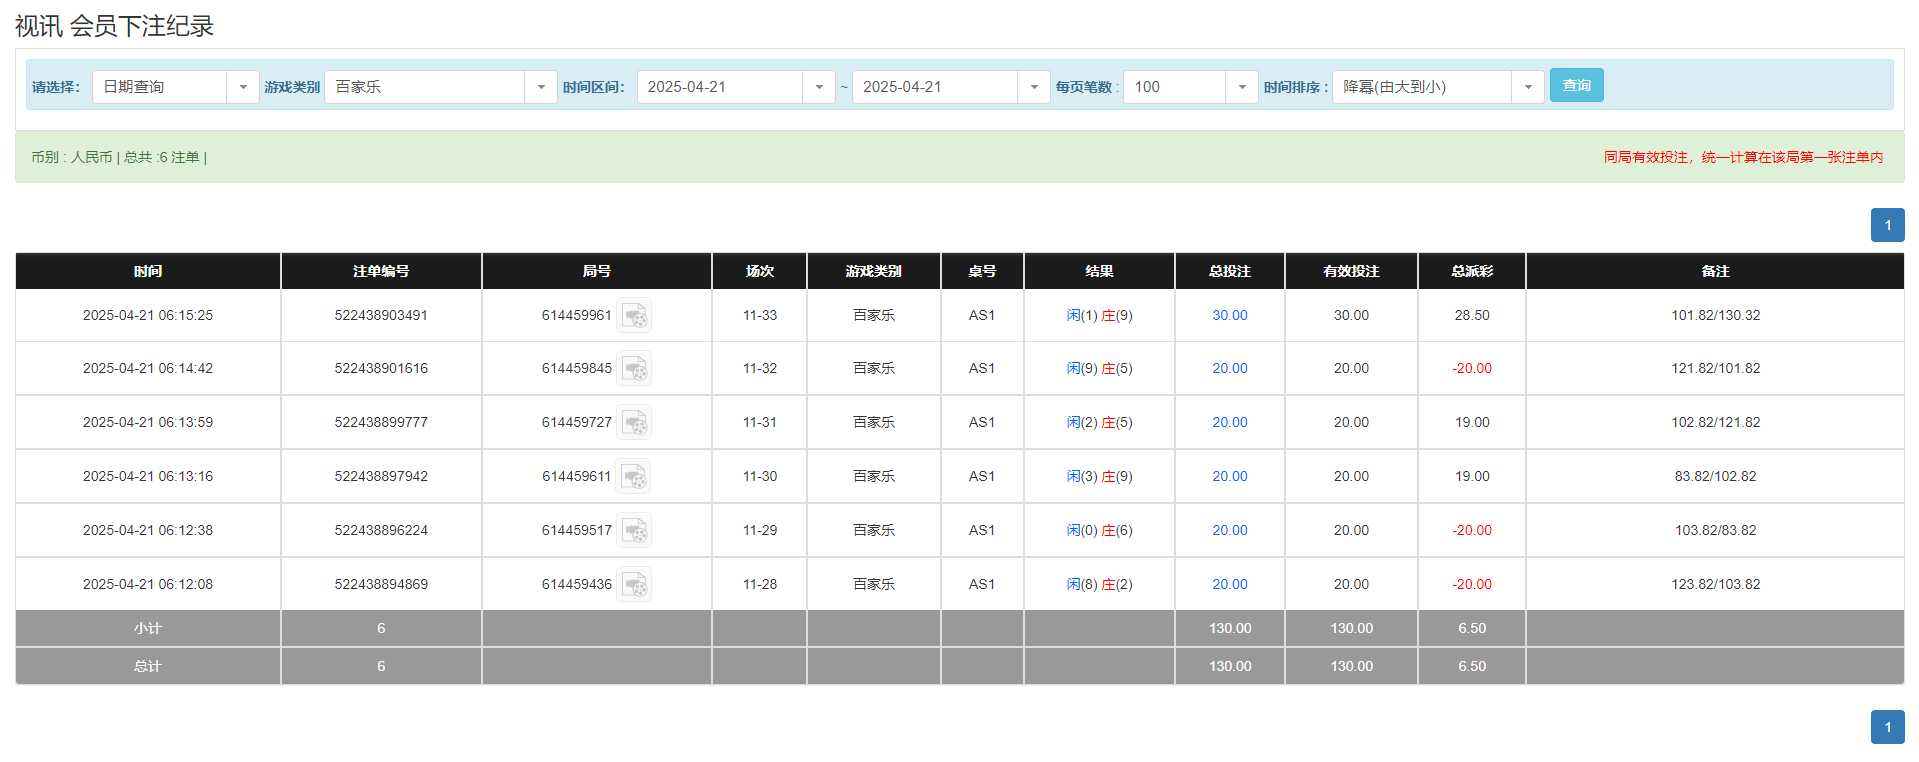Click the 时间 column header

pyautogui.click(x=148, y=271)
